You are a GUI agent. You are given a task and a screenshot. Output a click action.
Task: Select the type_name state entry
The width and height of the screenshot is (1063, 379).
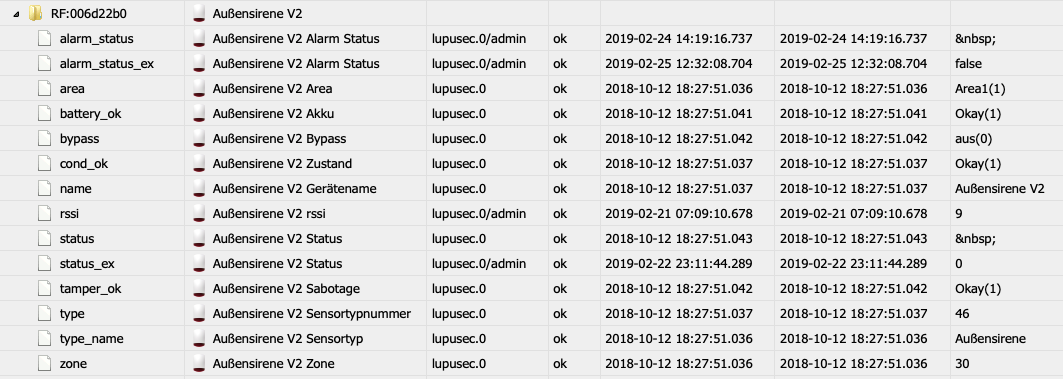(x=92, y=339)
